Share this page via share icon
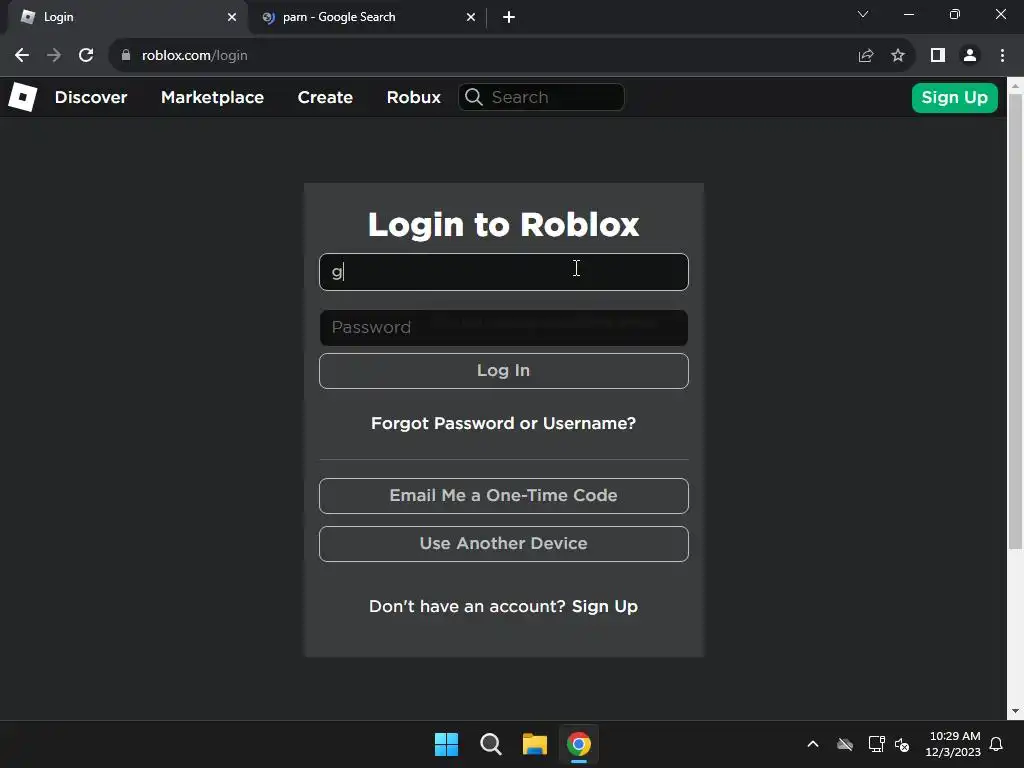Viewport: 1024px width, 768px height. coord(866,56)
